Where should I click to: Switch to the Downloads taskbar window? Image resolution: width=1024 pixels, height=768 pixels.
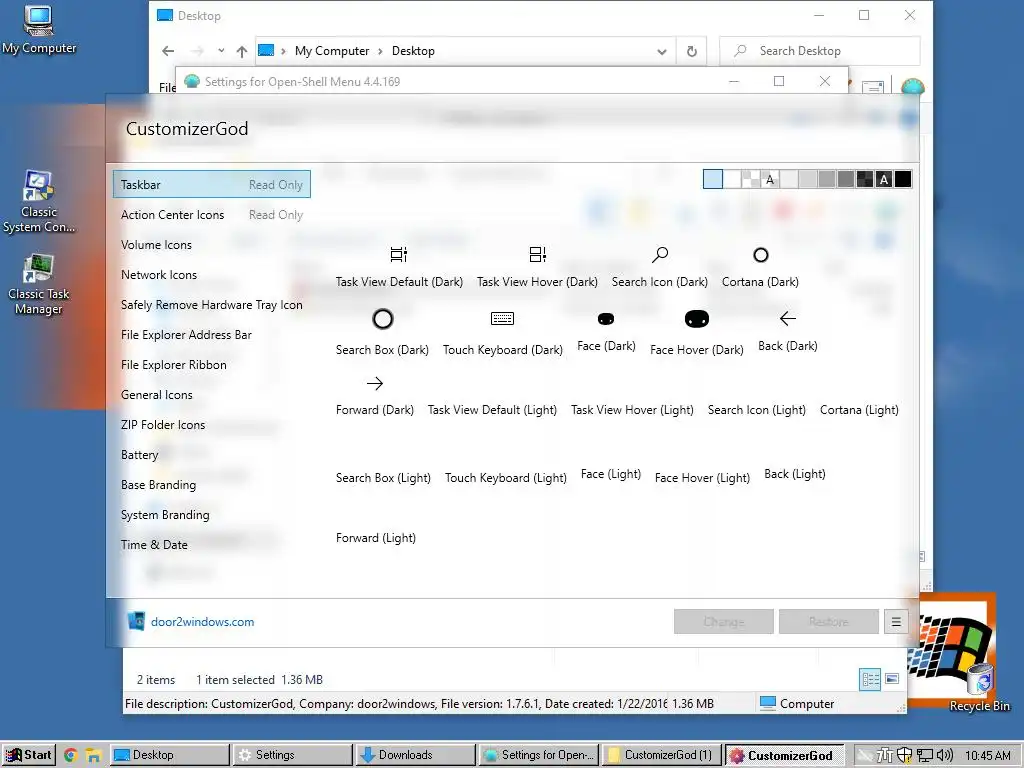(x=415, y=755)
